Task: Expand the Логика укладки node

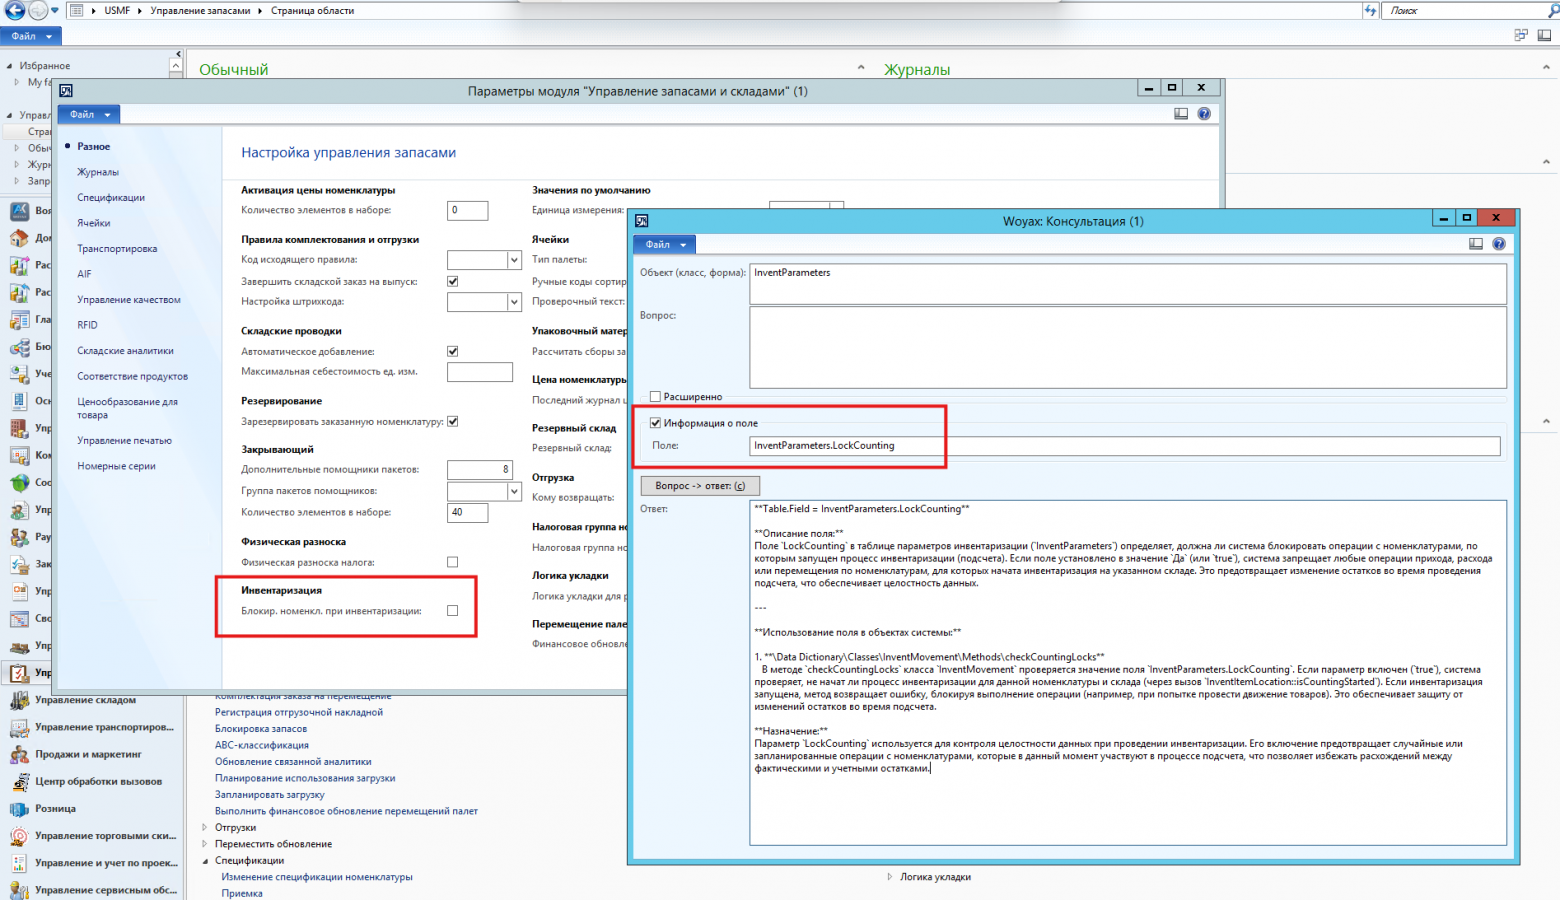Action: [x=890, y=877]
